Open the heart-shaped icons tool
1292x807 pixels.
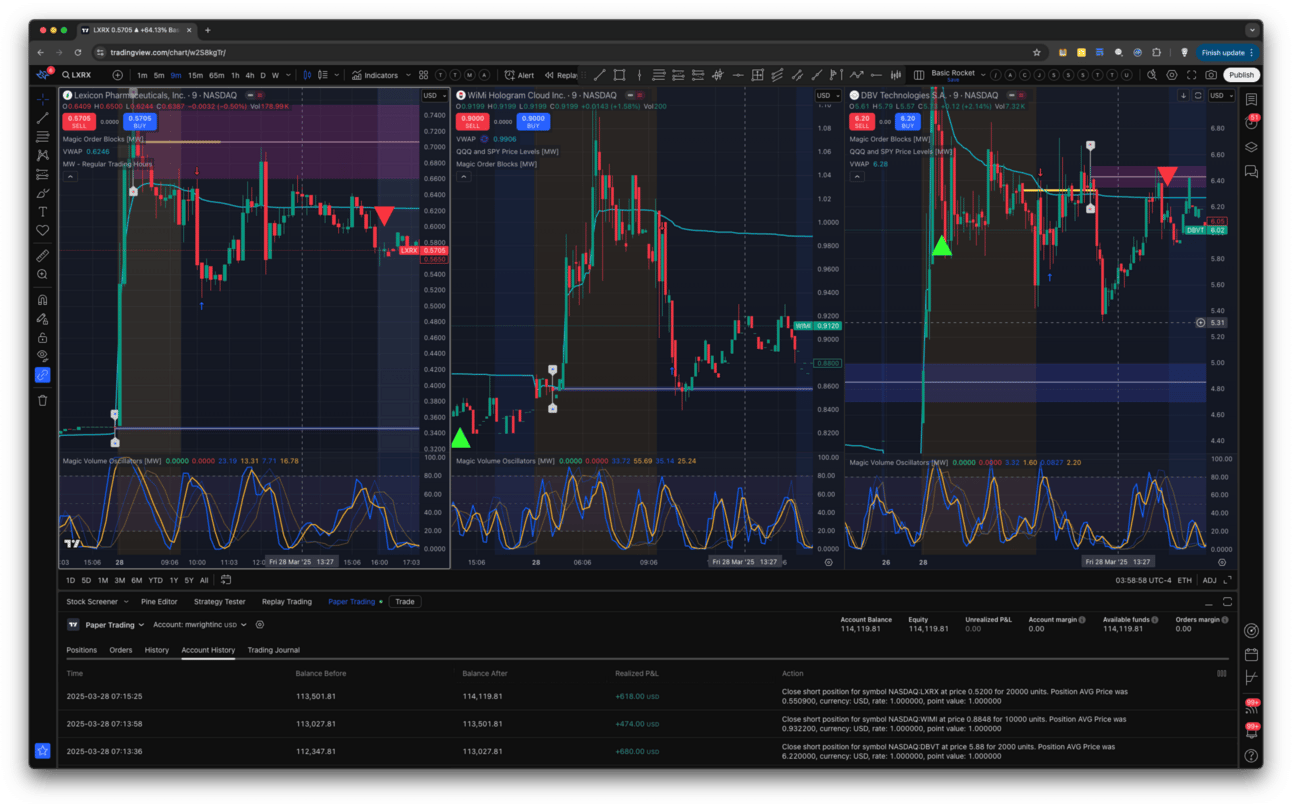(x=42, y=230)
